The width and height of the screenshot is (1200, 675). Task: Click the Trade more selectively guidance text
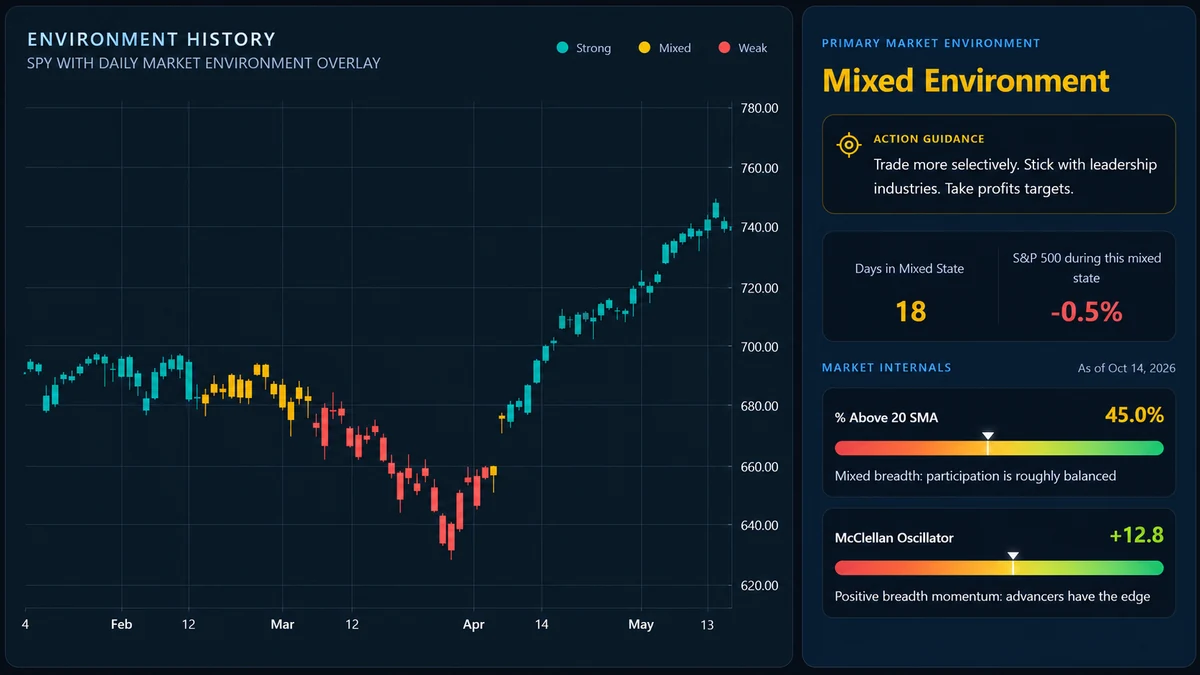coord(1015,176)
